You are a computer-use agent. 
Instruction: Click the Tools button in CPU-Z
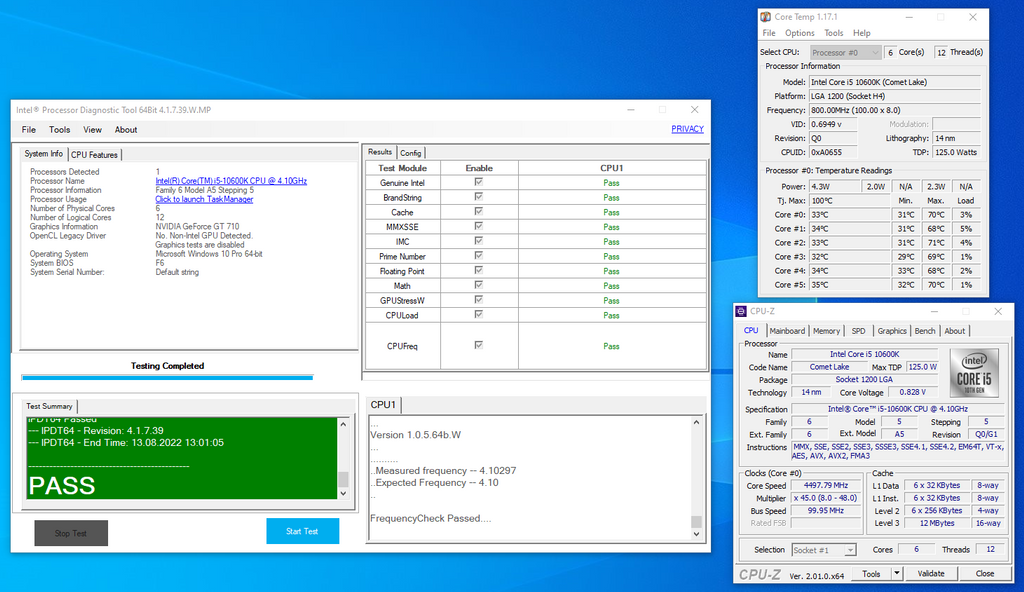tap(871, 573)
